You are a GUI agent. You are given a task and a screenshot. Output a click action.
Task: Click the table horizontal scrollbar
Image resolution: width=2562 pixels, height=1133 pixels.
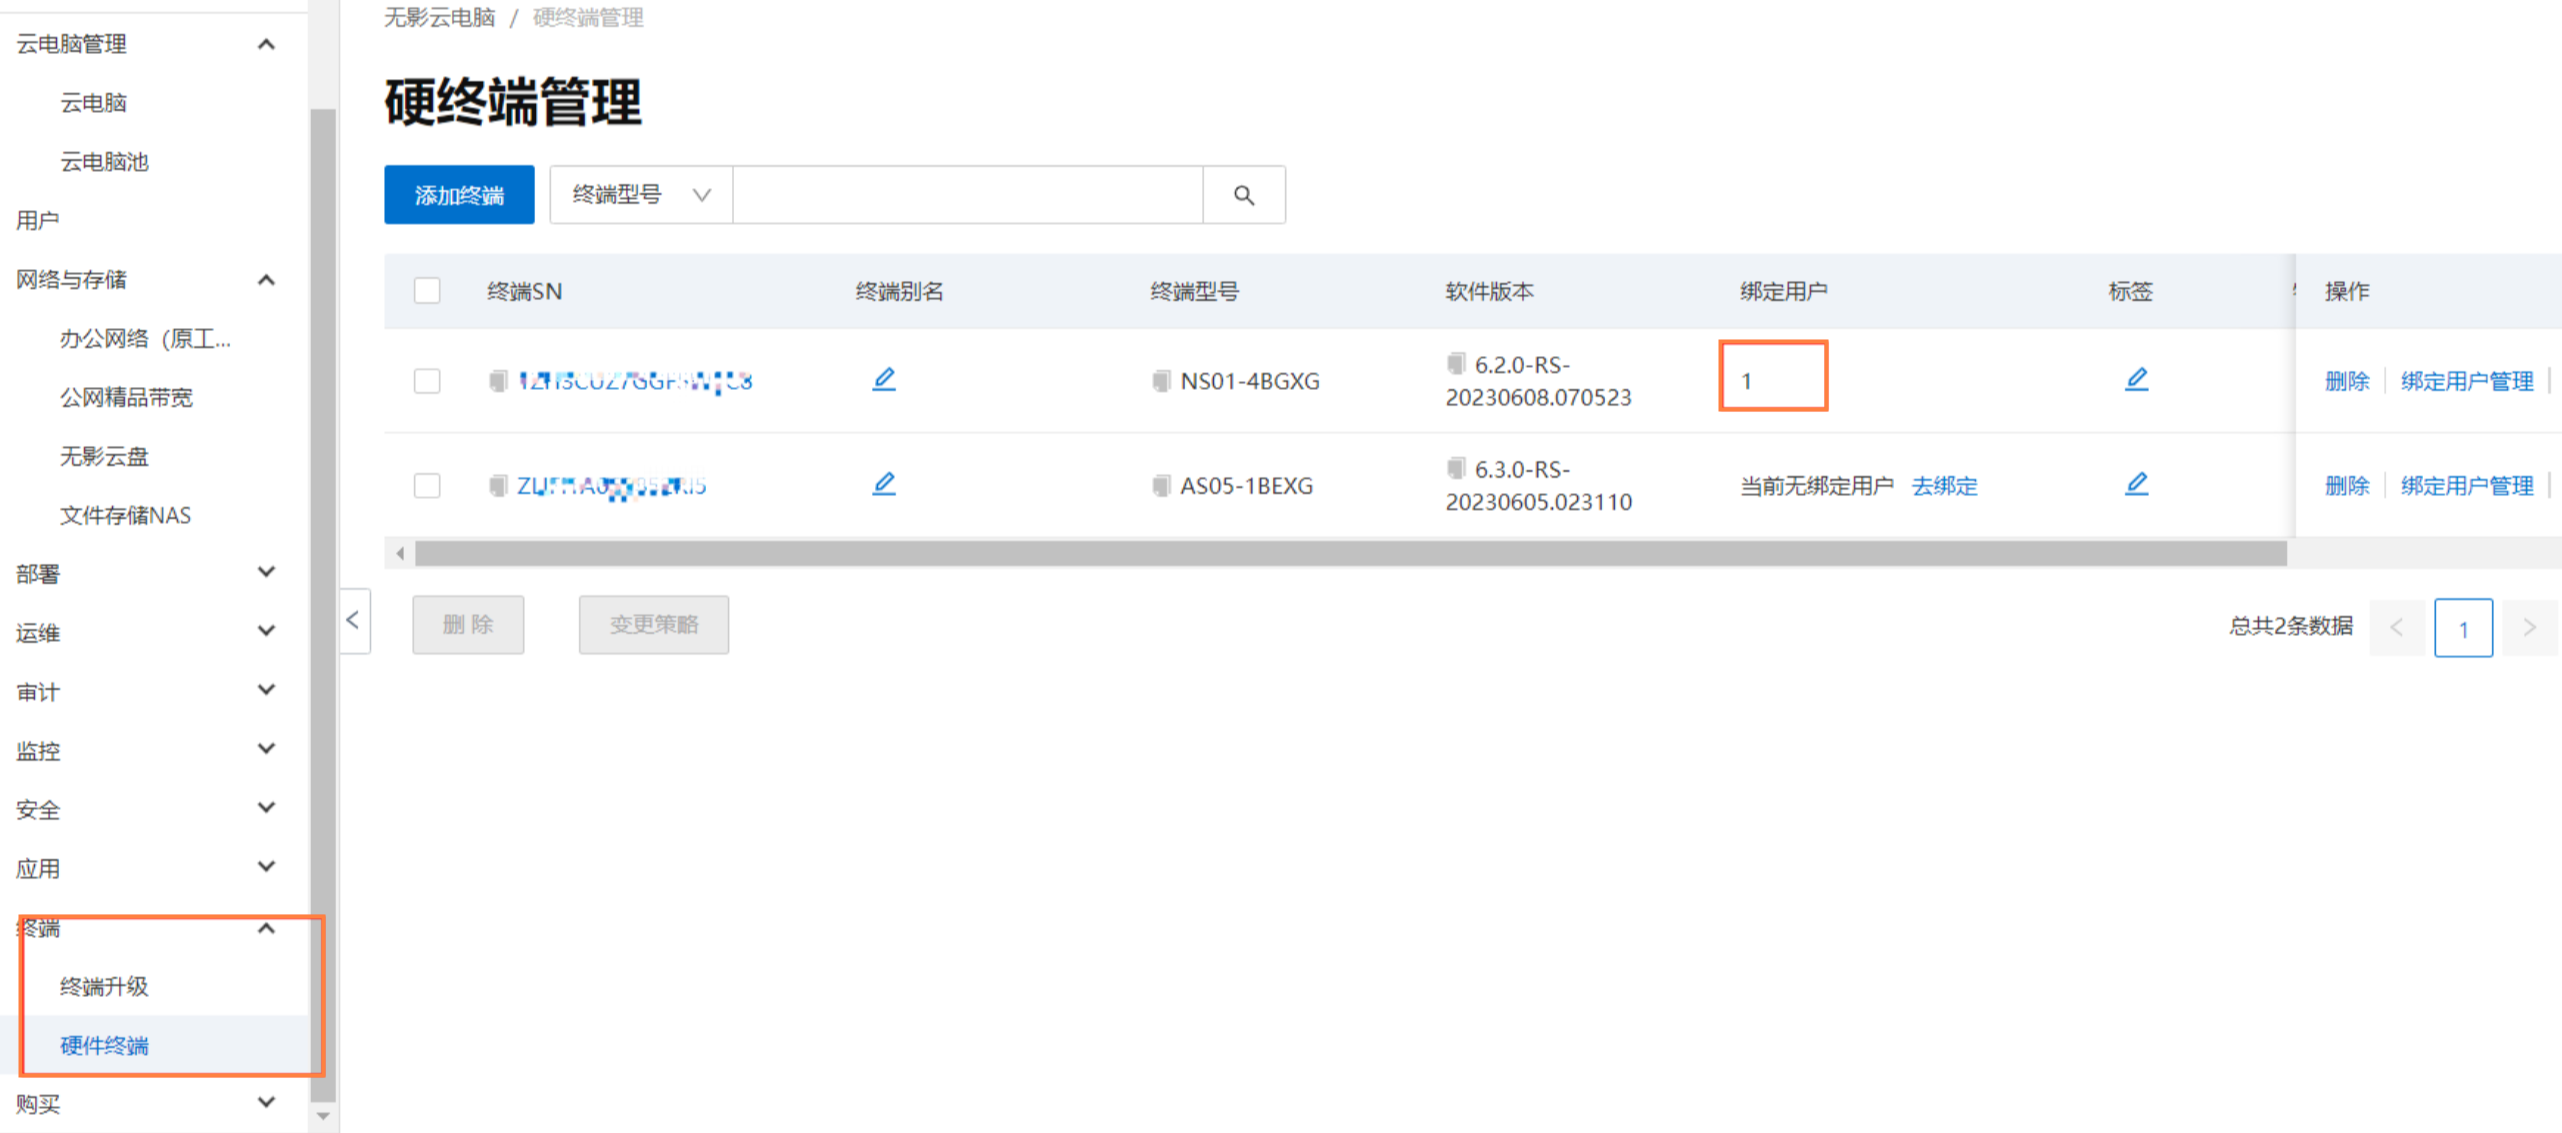click(1350, 553)
